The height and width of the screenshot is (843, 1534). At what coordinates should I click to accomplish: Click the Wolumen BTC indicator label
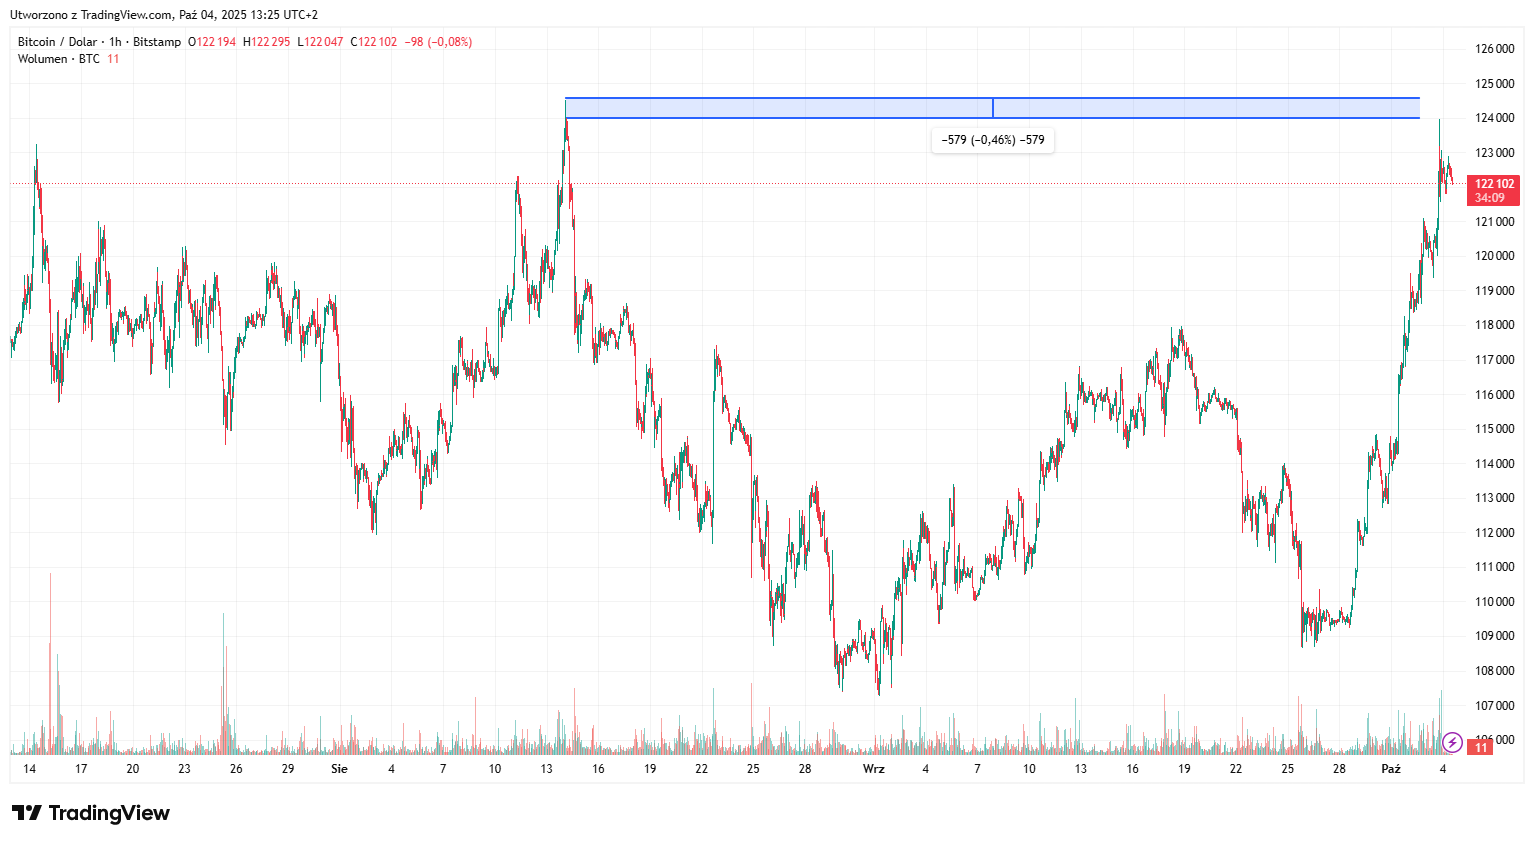(58, 59)
